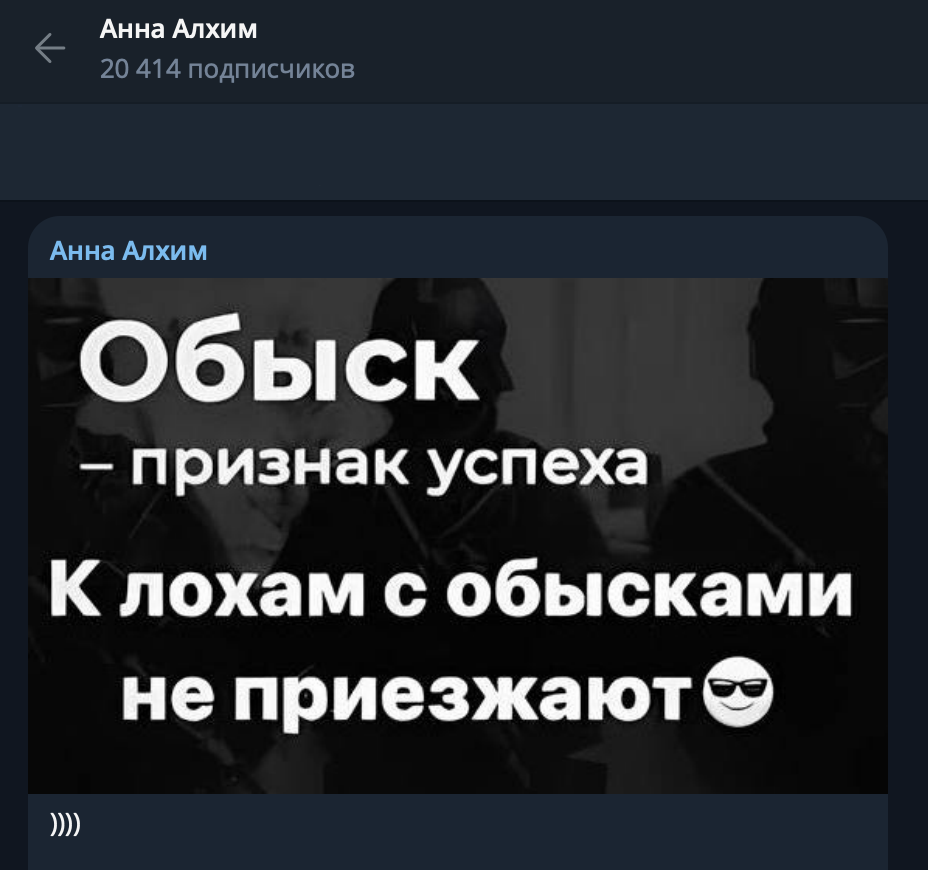This screenshot has width=928, height=870.
Task: Open the Обыск meme image in viewer
Action: click(457, 536)
